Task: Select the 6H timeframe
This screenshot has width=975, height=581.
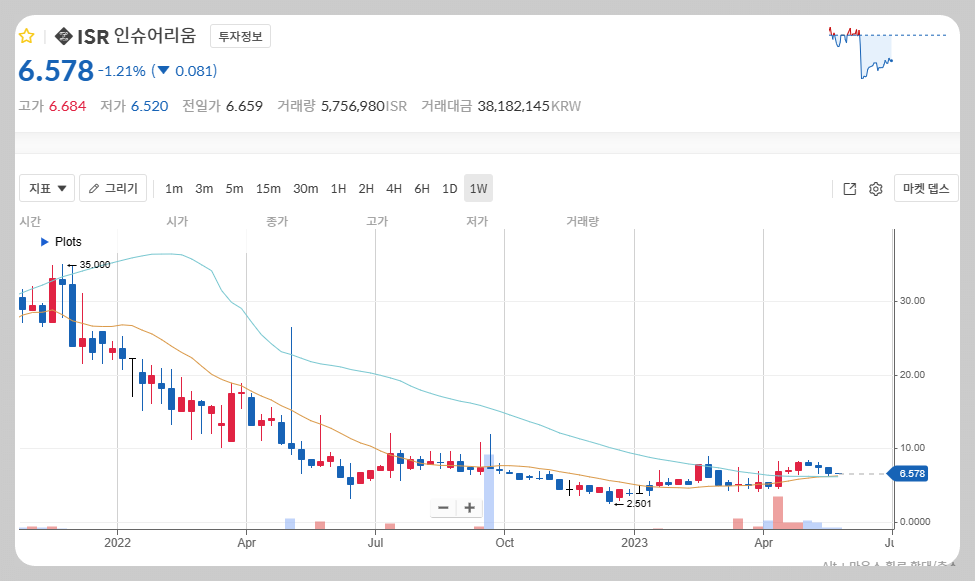Action: tap(422, 188)
